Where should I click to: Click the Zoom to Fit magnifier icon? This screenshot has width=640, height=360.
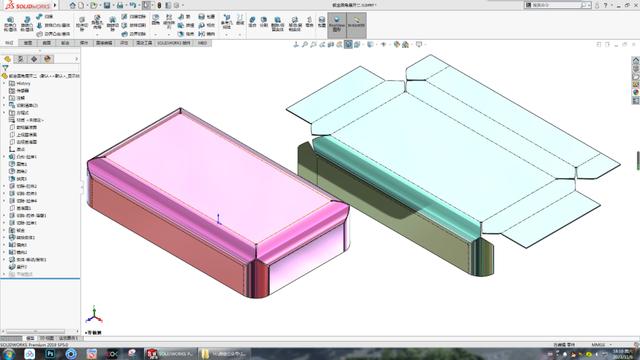tap(305, 44)
